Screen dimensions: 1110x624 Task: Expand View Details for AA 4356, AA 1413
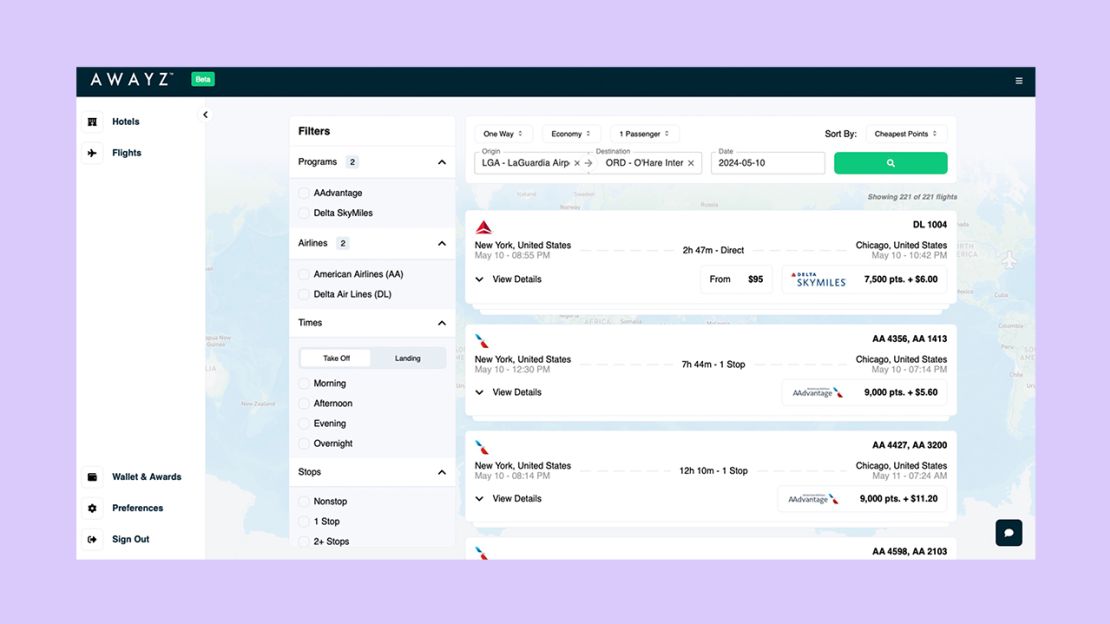coord(508,392)
